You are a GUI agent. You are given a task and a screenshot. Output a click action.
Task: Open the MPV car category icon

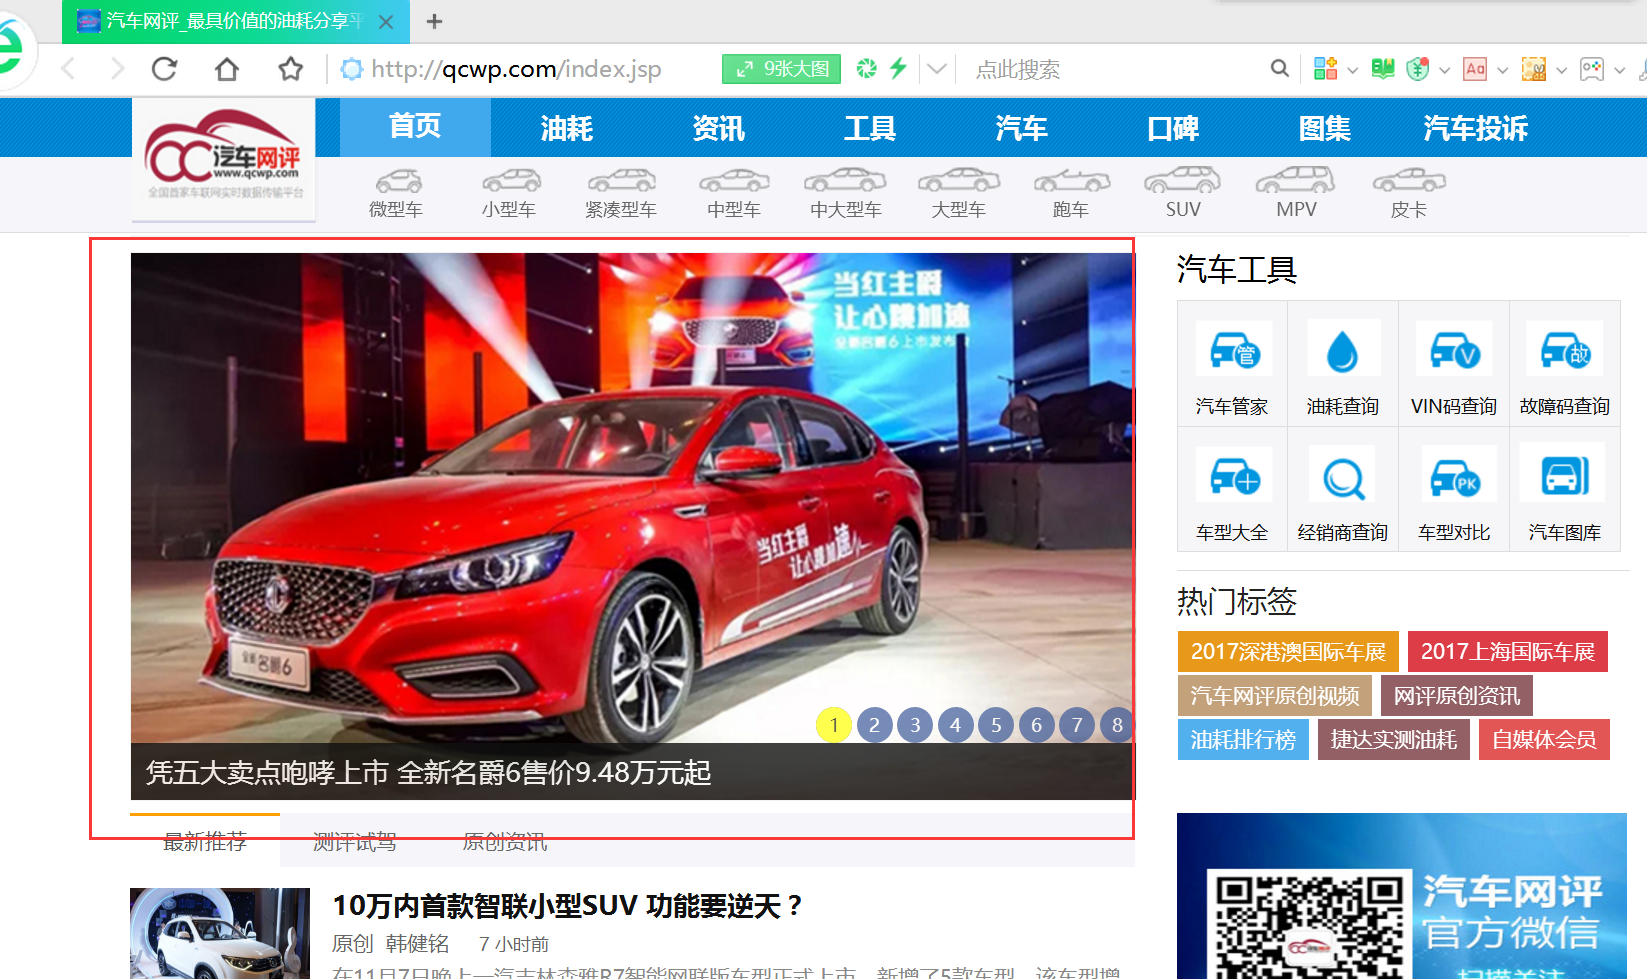tap(1296, 180)
